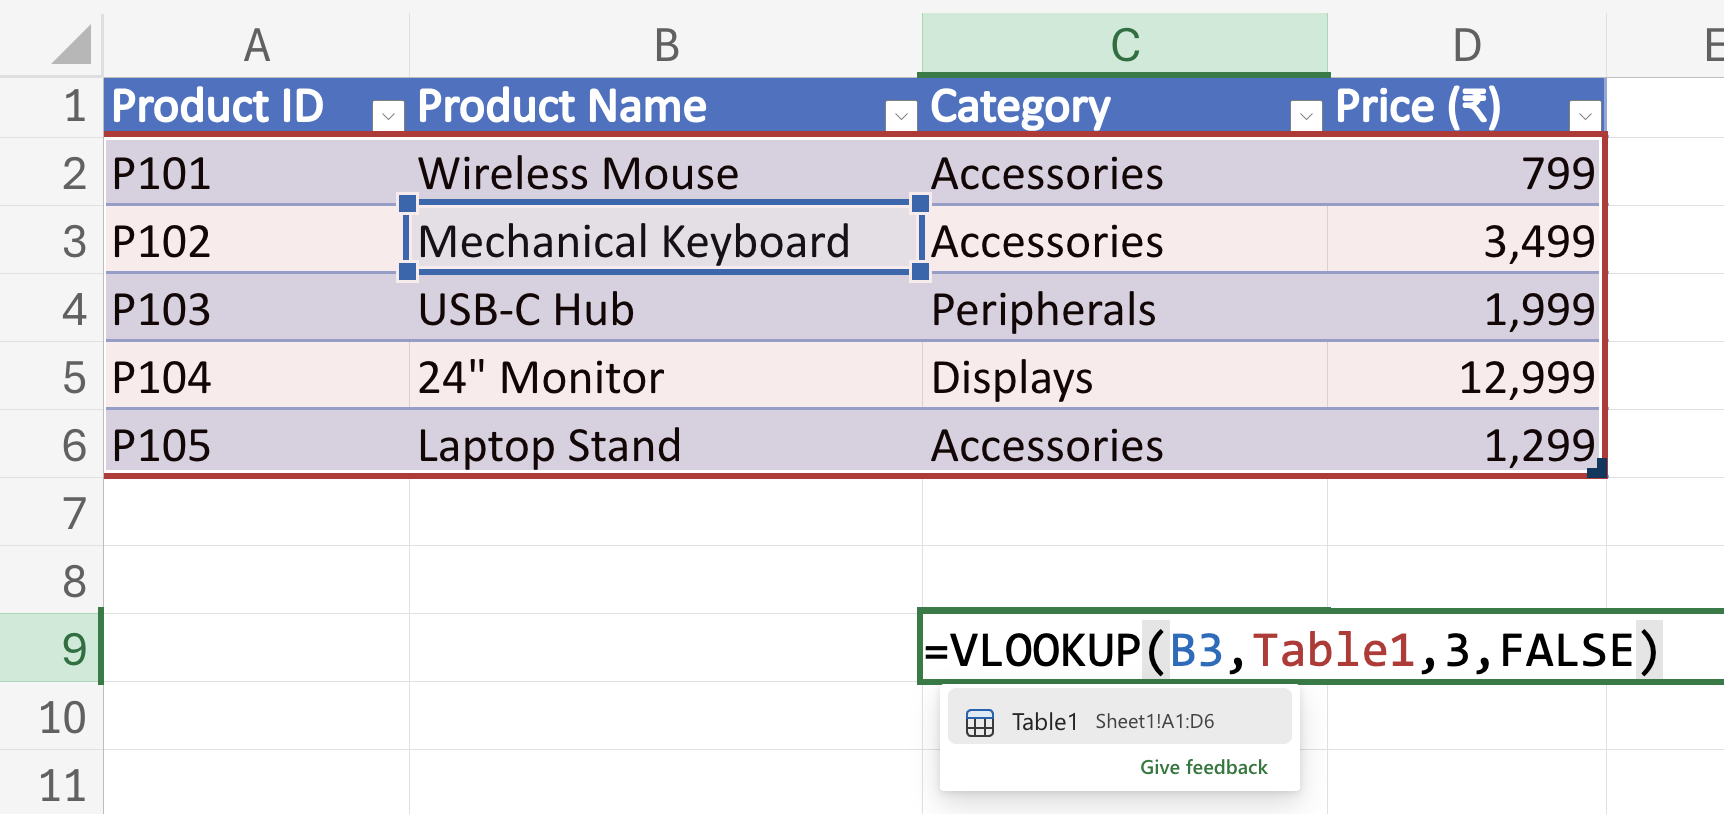1724x814 pixels.
Task: Open the Category filter dropdown
Action: (1306, 116)
